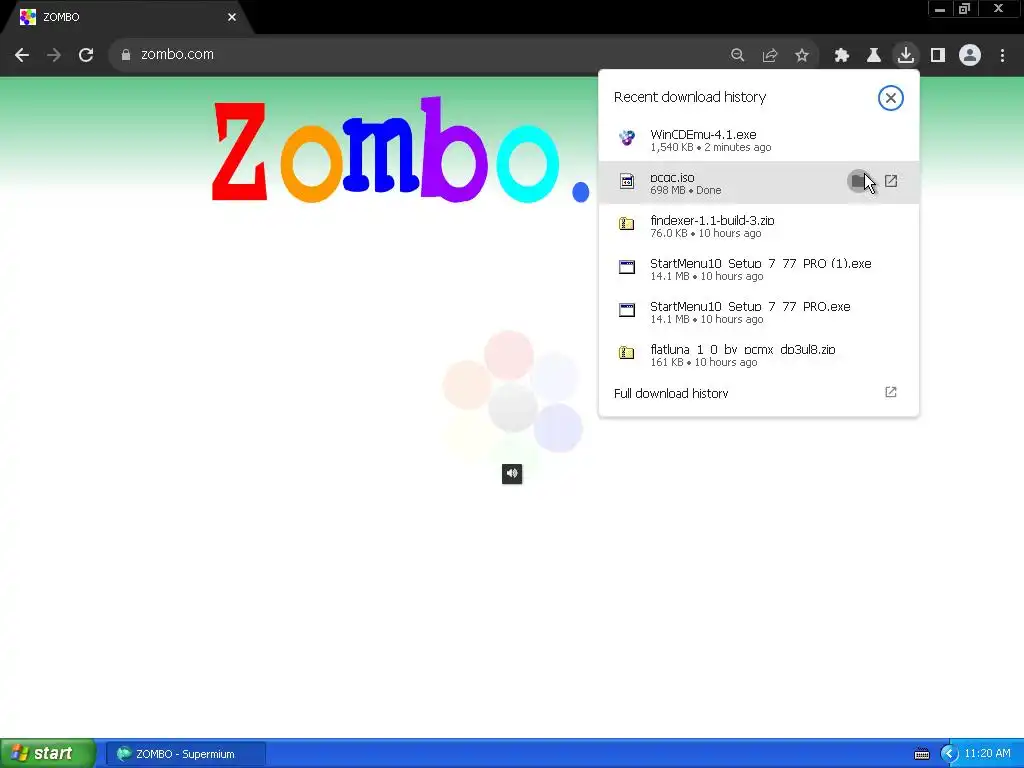1024x768 pixels.
Task: Open the experiments flask icon
Action: tap(874, 55)
